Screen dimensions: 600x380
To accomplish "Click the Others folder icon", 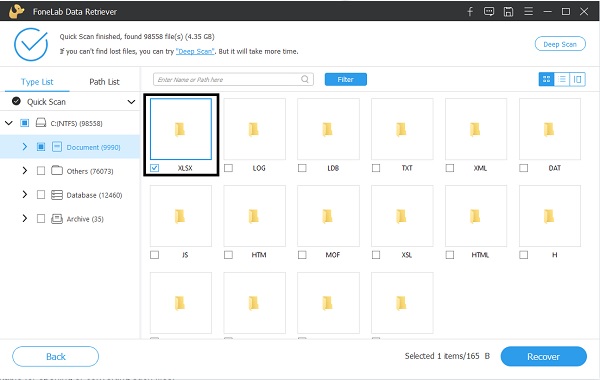I will click(x=57, y=171).
